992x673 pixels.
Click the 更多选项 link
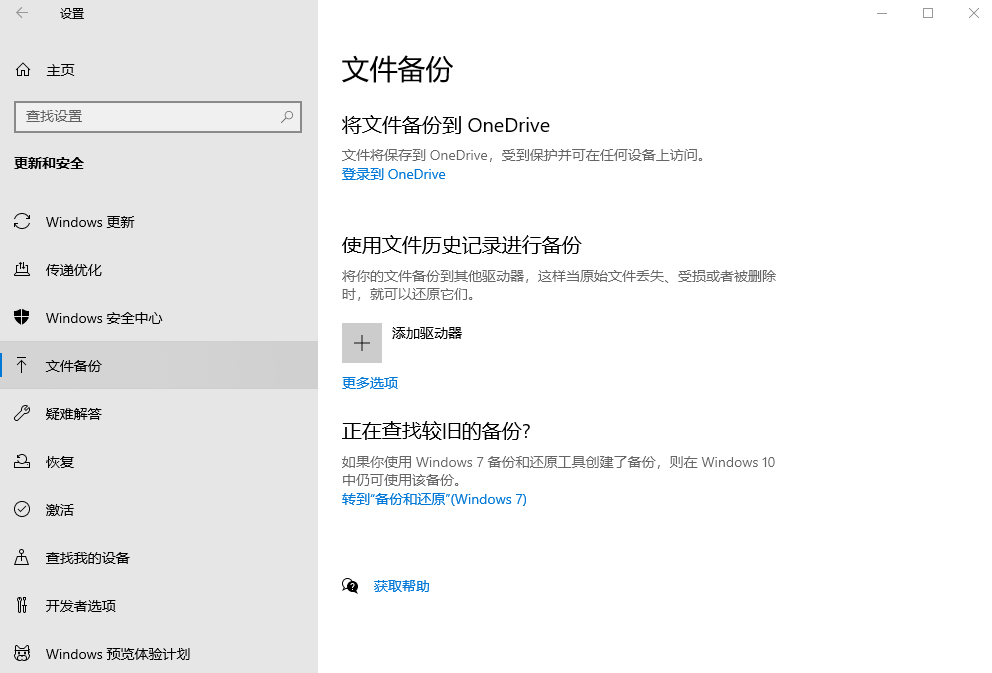coord(370,383)
